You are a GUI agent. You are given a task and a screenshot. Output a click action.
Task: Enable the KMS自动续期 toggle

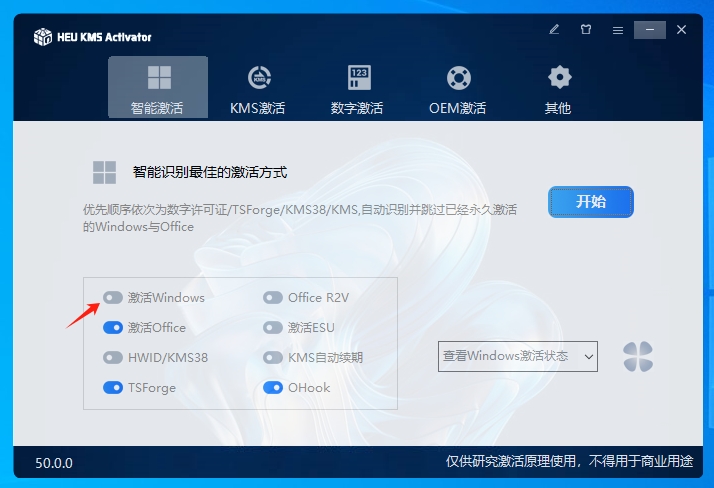[273, 358]
